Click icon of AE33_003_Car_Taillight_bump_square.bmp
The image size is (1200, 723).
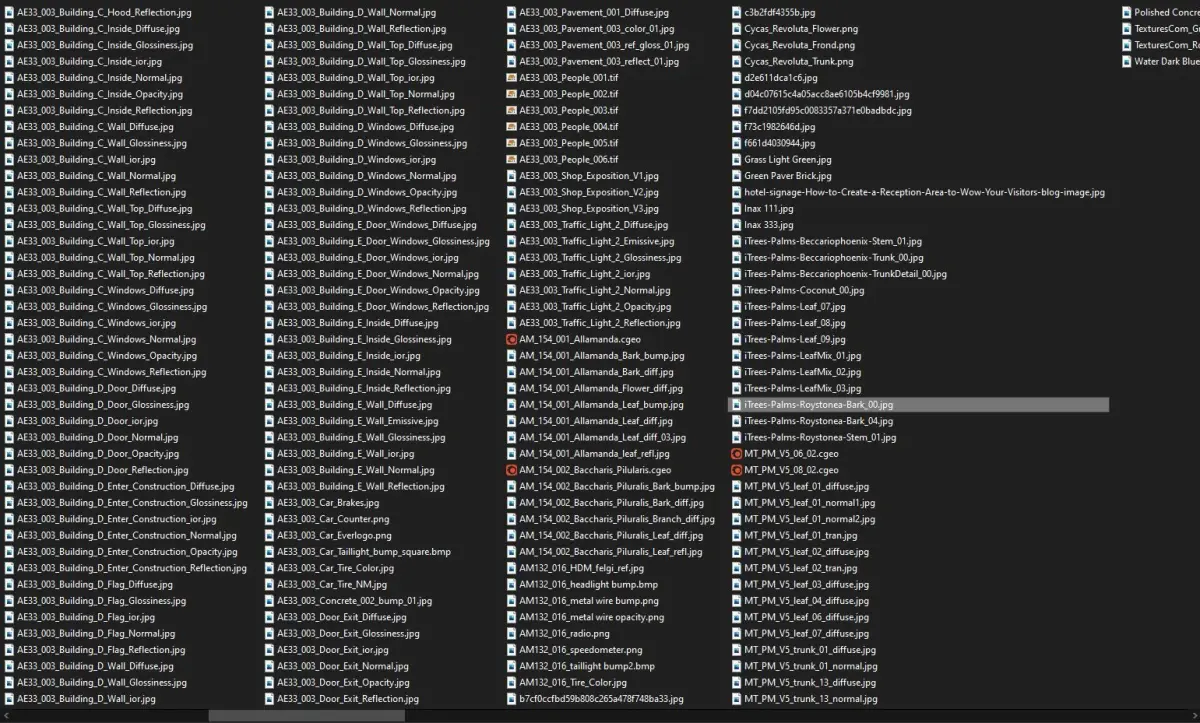(x=269, y=552)
